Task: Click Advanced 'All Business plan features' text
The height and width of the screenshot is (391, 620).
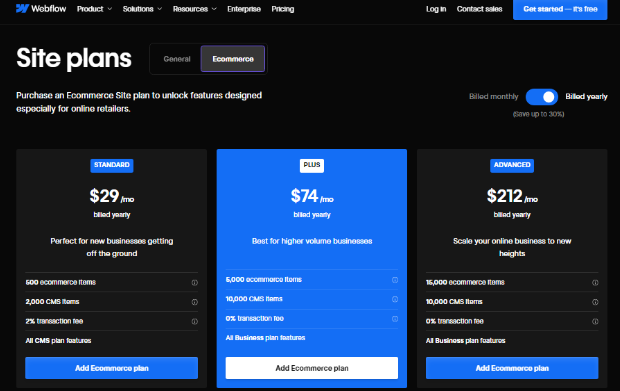Action: (x=465, y=340)
